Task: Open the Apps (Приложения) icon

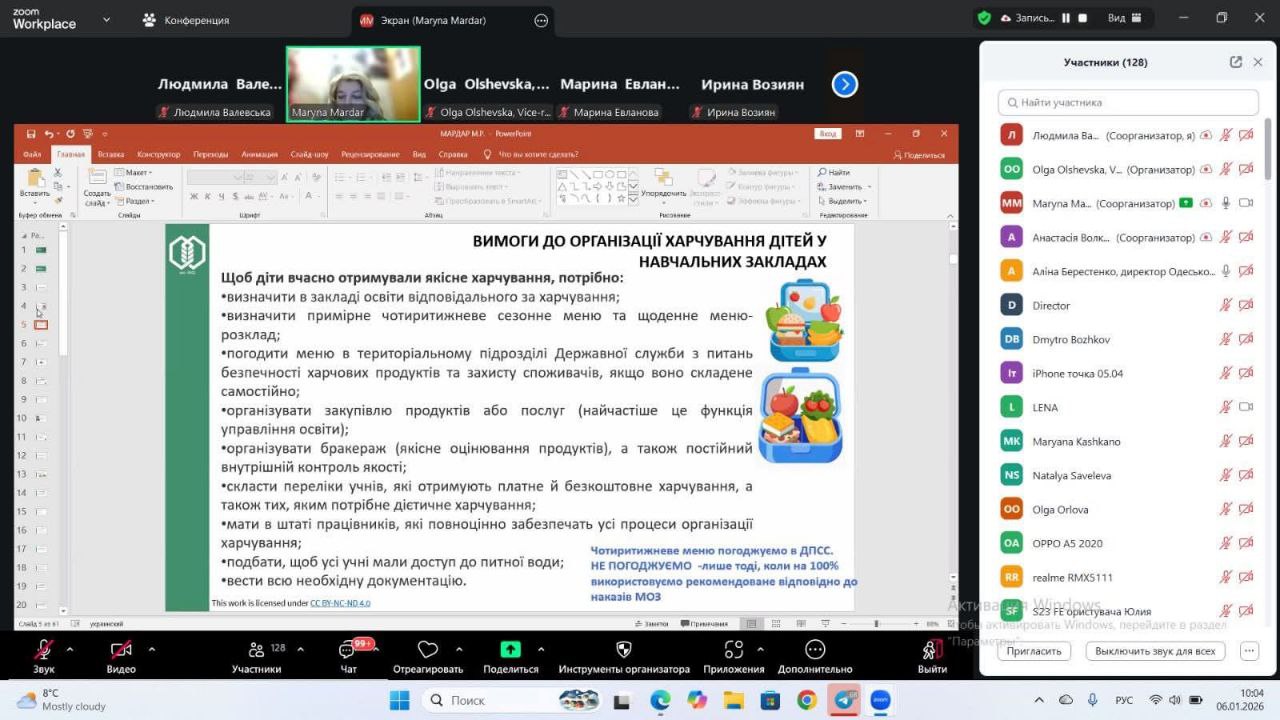Action: (734, 650)
